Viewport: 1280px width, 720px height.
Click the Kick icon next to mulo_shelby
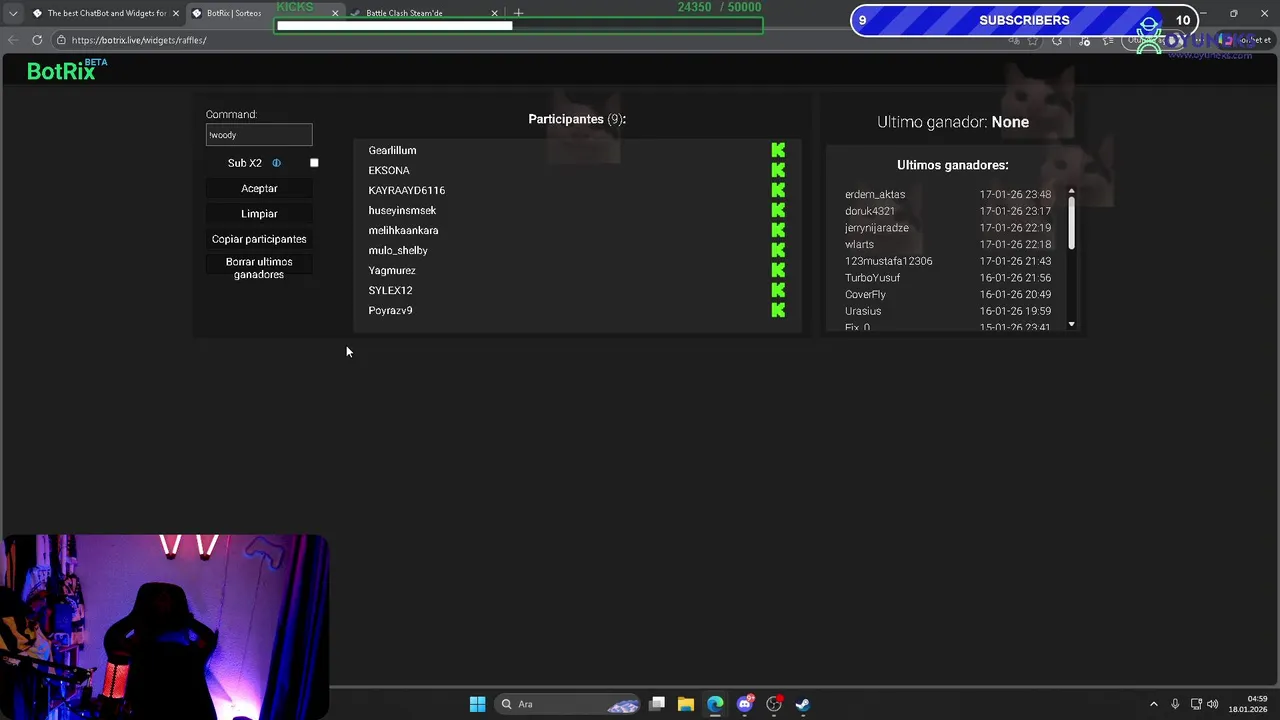(x=778, y=250)
